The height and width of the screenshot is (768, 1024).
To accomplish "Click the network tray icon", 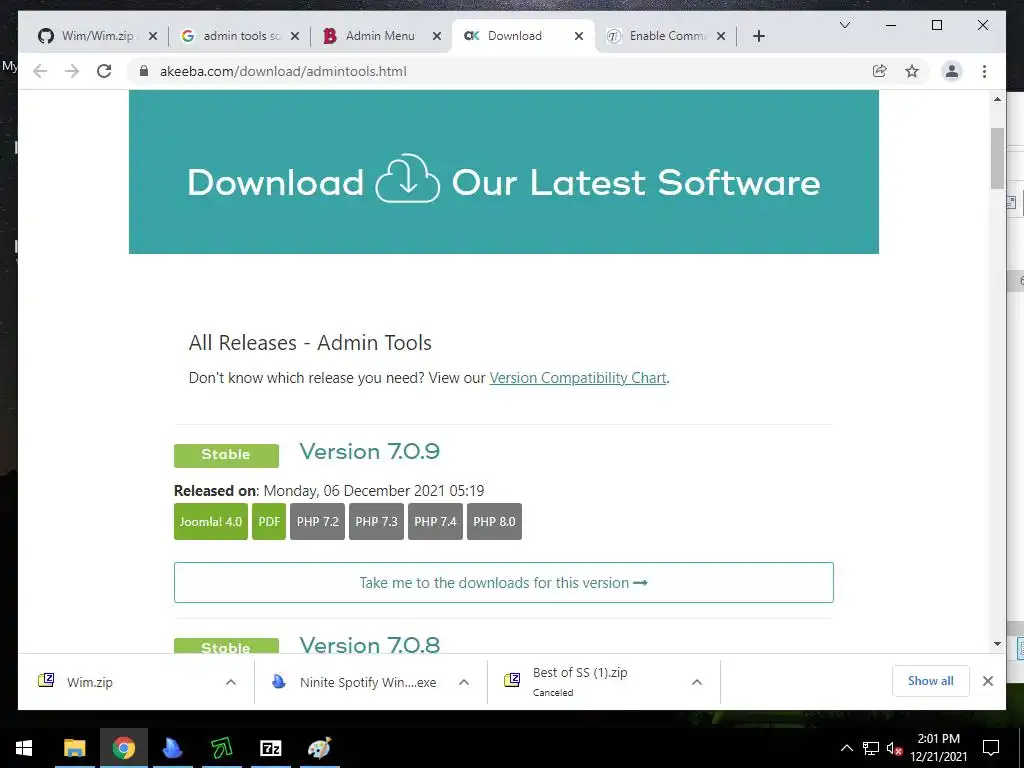I will (871, 748).
